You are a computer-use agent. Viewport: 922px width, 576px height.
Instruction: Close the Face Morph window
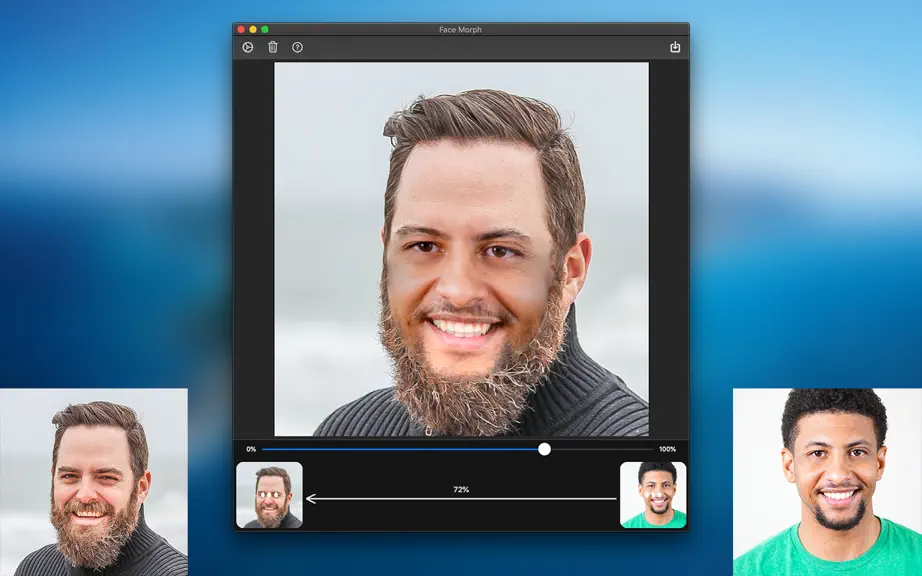click(241, 29)
